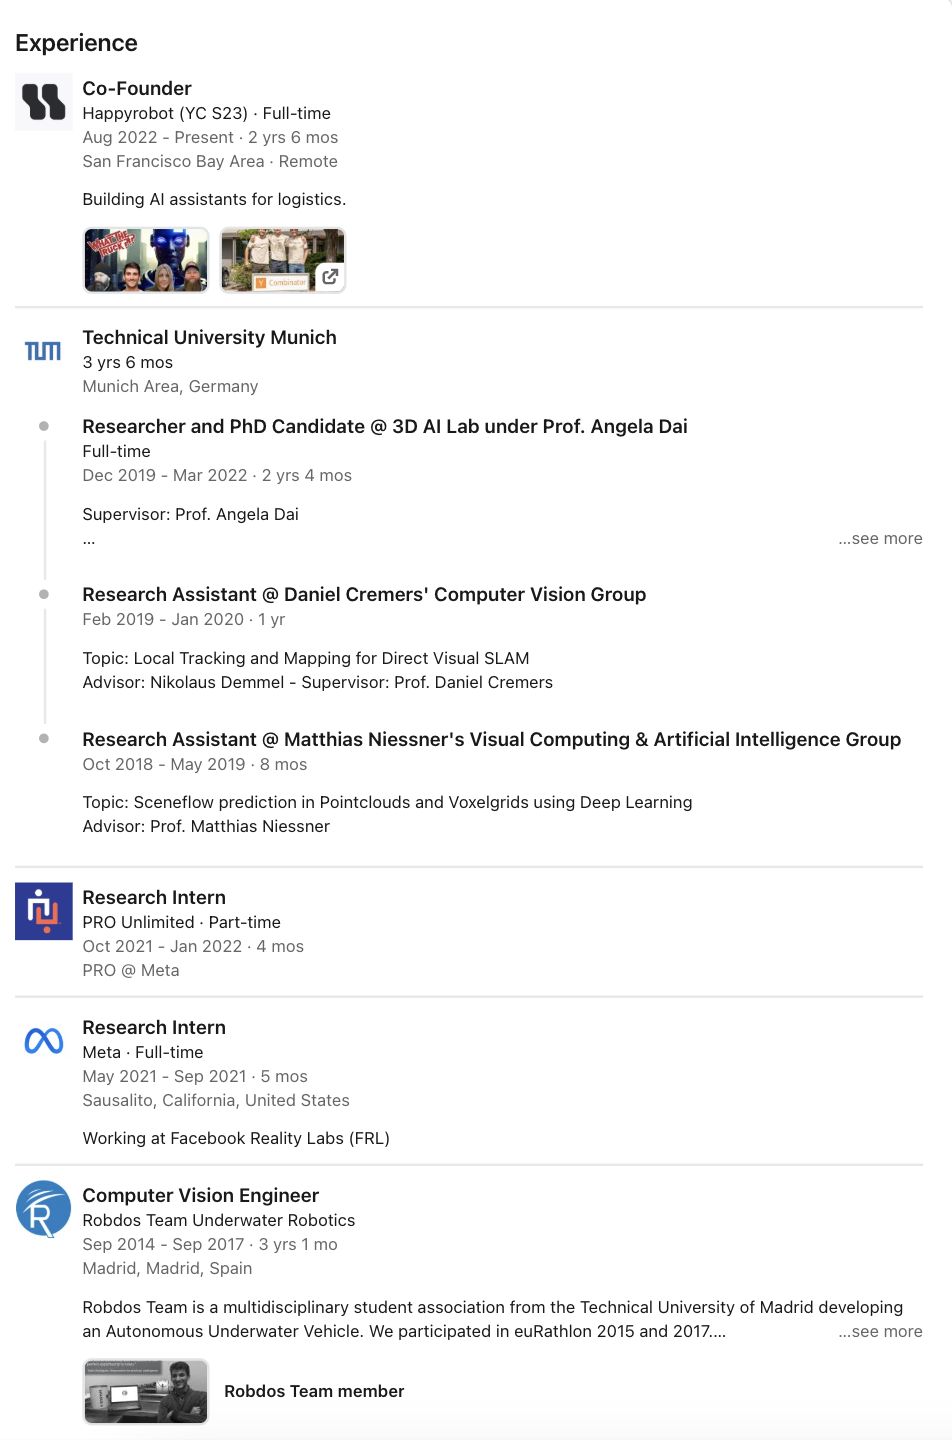952x1440 pixels.
Task: Click the Computer Vision Engineer title
Action: [x=200, y=1195]
